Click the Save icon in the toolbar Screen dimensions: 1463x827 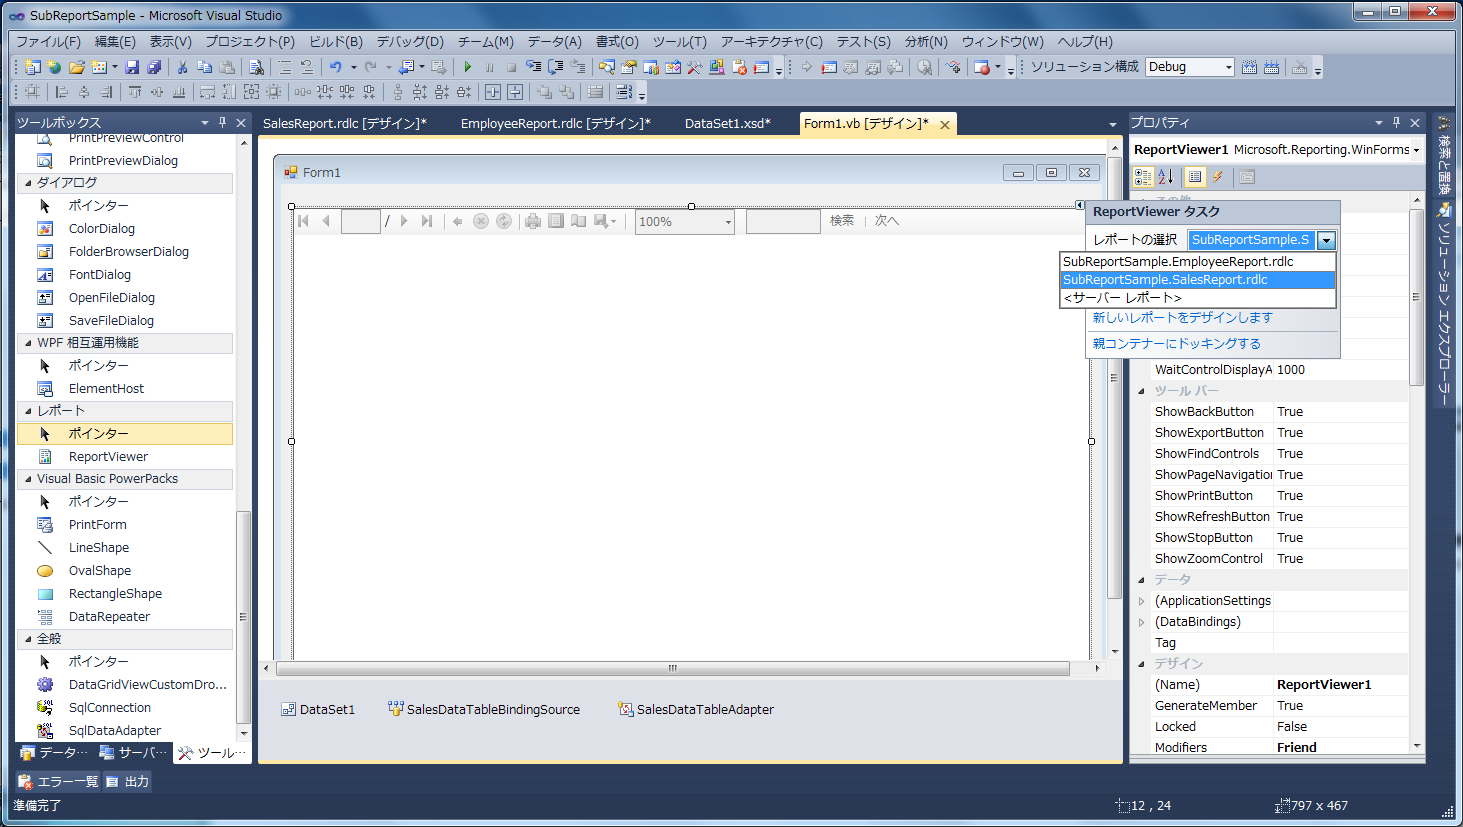coord(132,67)
